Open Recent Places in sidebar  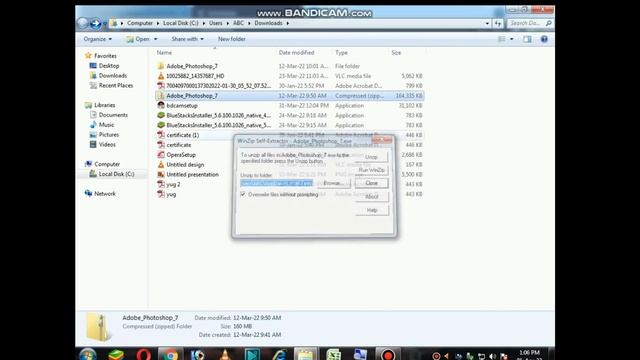tap(116, 85)
